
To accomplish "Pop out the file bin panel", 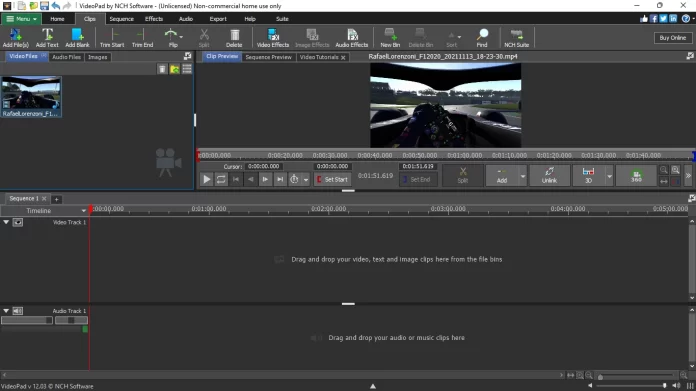I will [187, 56].
